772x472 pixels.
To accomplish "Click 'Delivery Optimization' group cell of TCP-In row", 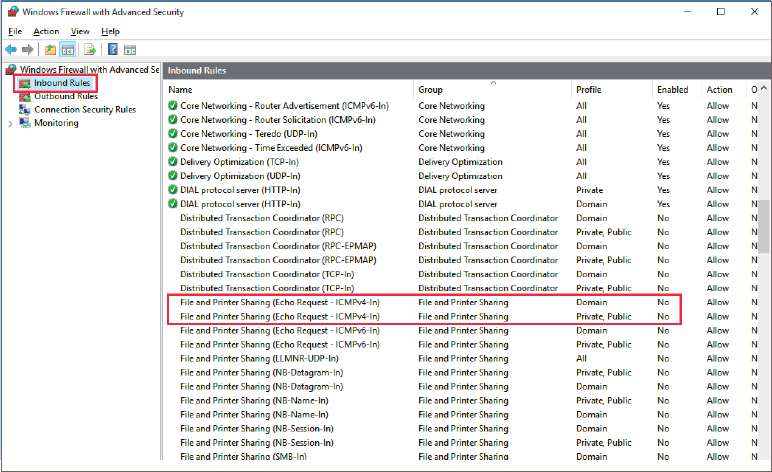I will click(460, 162).
